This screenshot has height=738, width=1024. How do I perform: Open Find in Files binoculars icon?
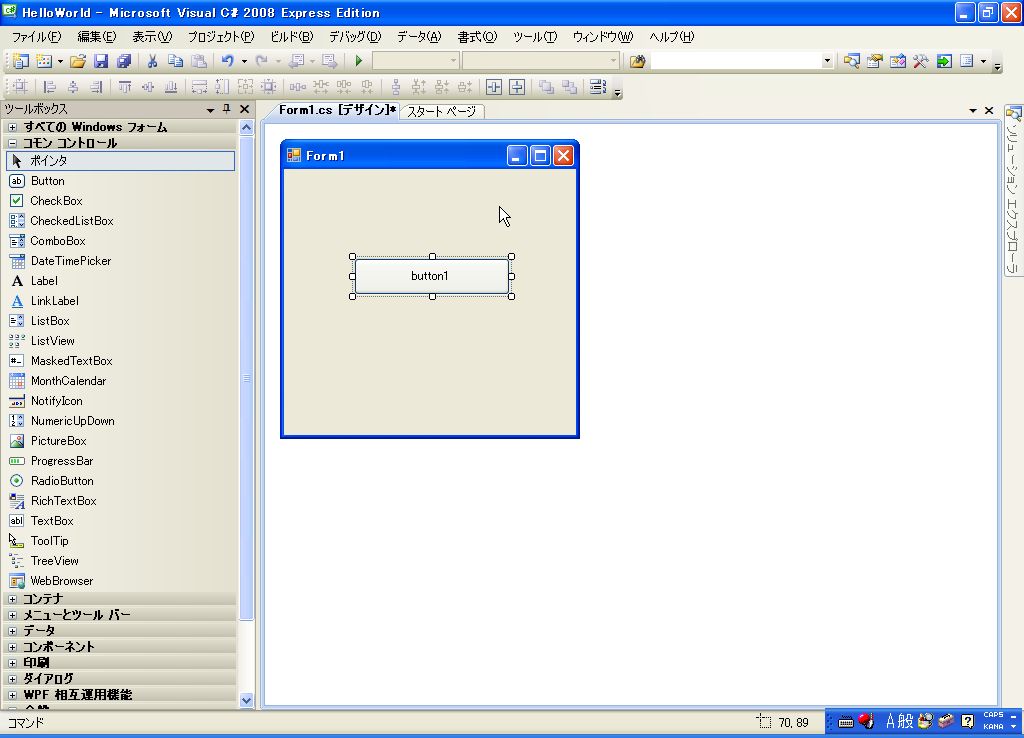pyautogui.click(x=637, y=61)
